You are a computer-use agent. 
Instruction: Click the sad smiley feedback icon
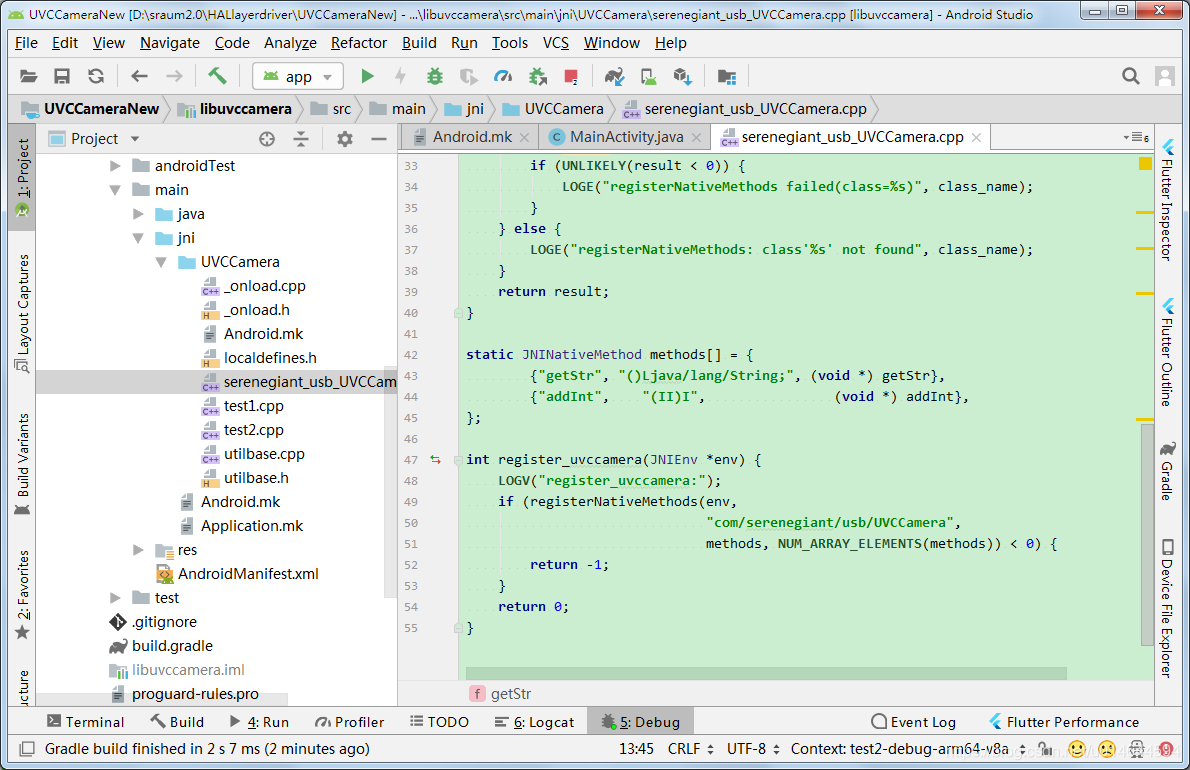point(1107,750)
